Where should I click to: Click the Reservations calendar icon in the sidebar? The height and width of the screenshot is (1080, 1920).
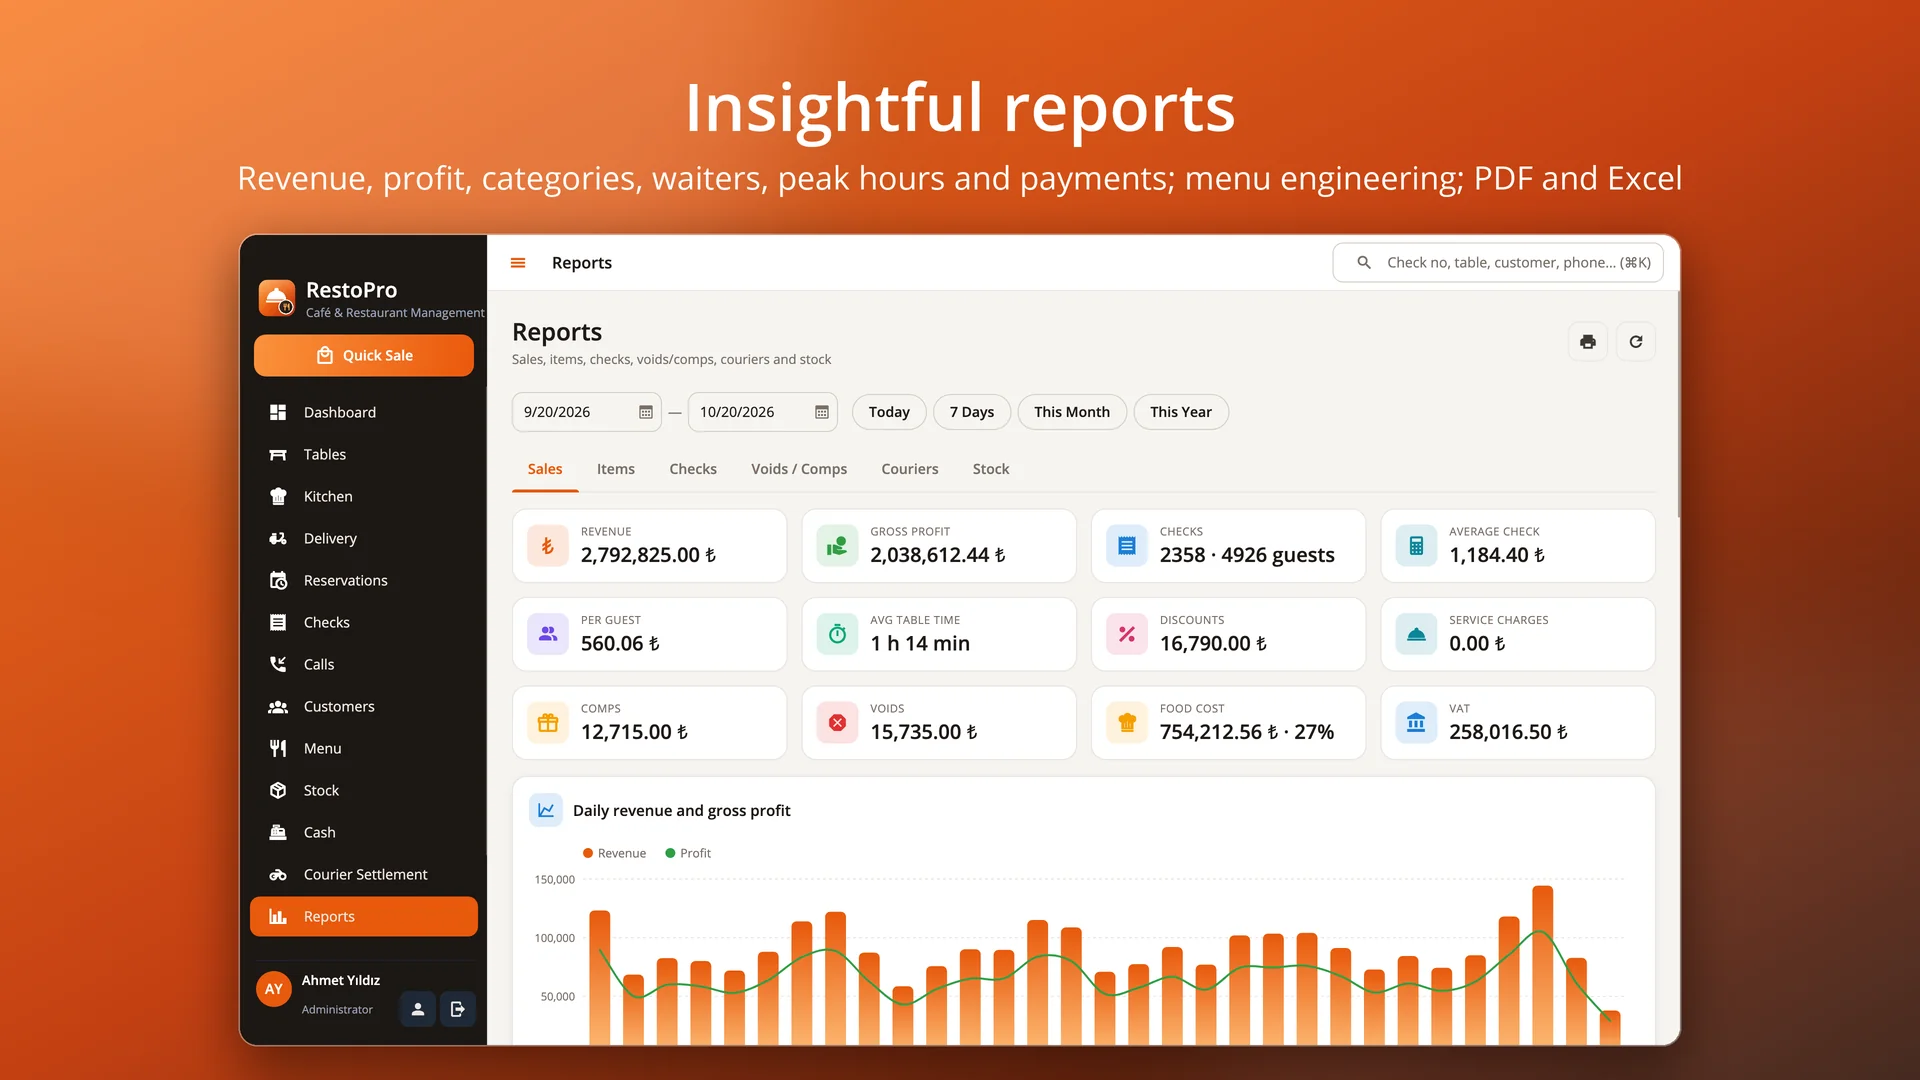click(x=278, y=580)
